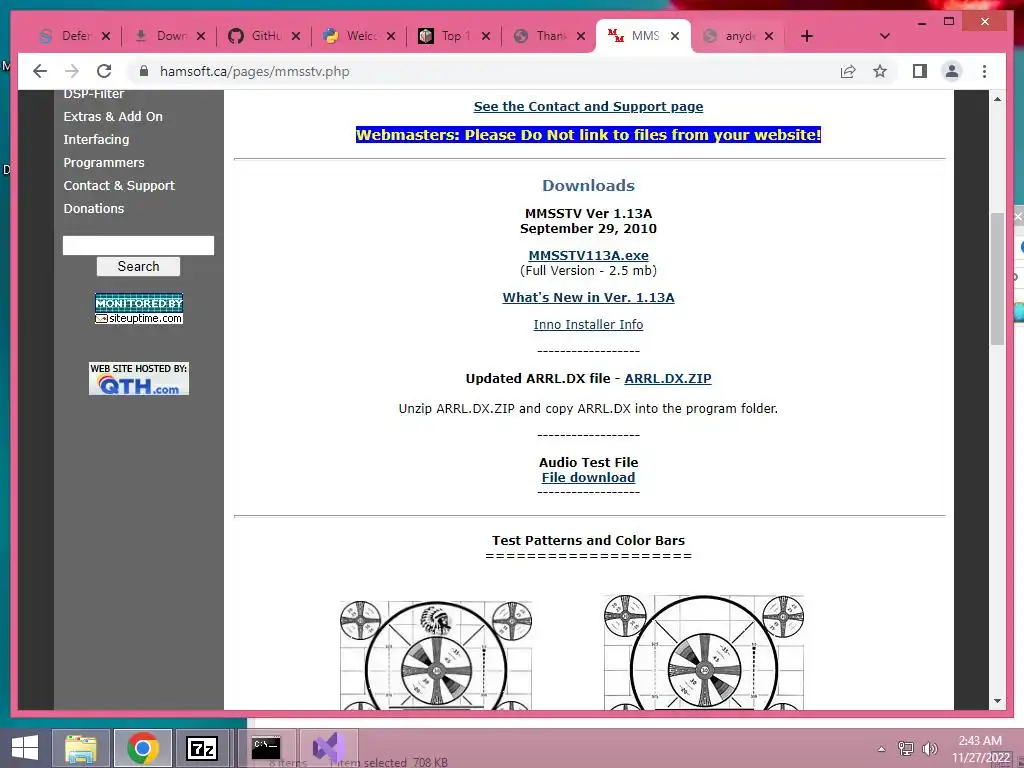Click the scrollbar down arrow

coord(997,701)
